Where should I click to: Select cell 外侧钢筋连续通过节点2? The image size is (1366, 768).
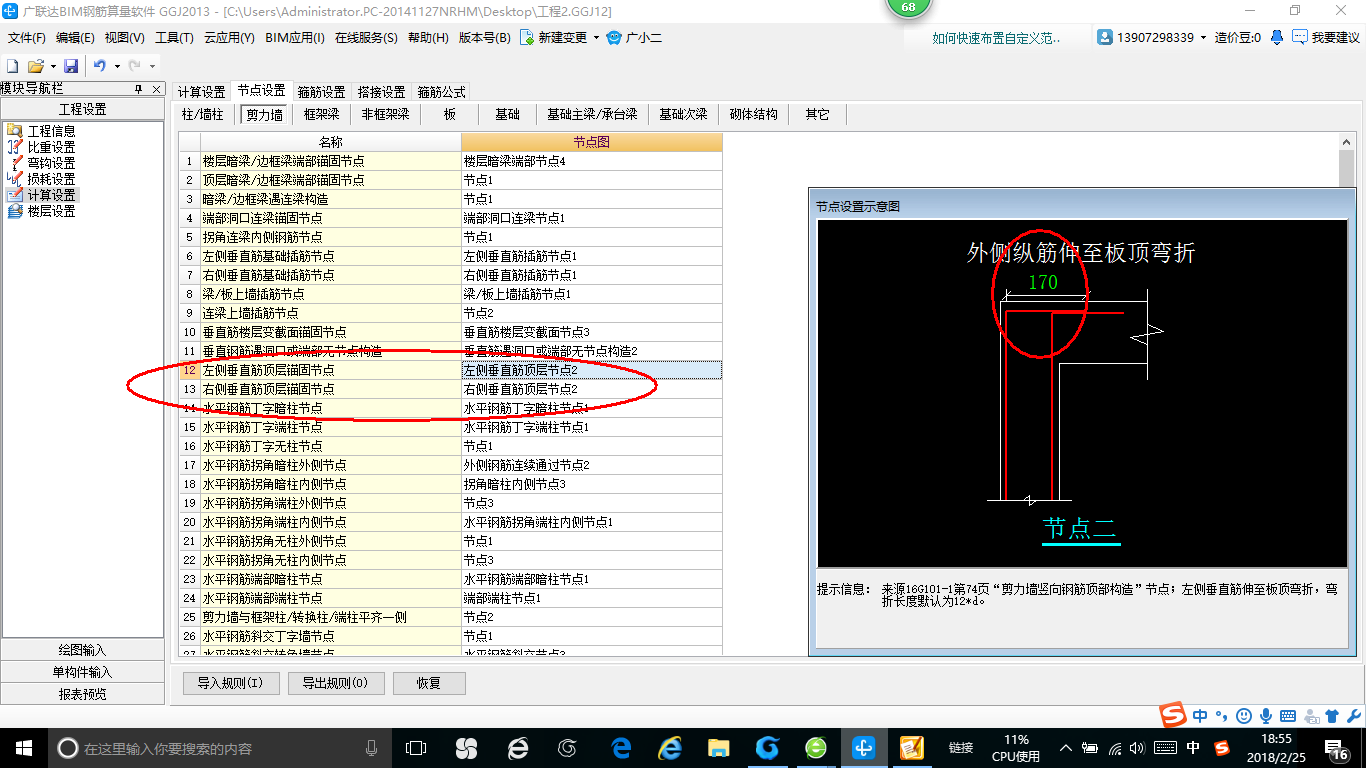pyautogui.click(x=591, y=465)
